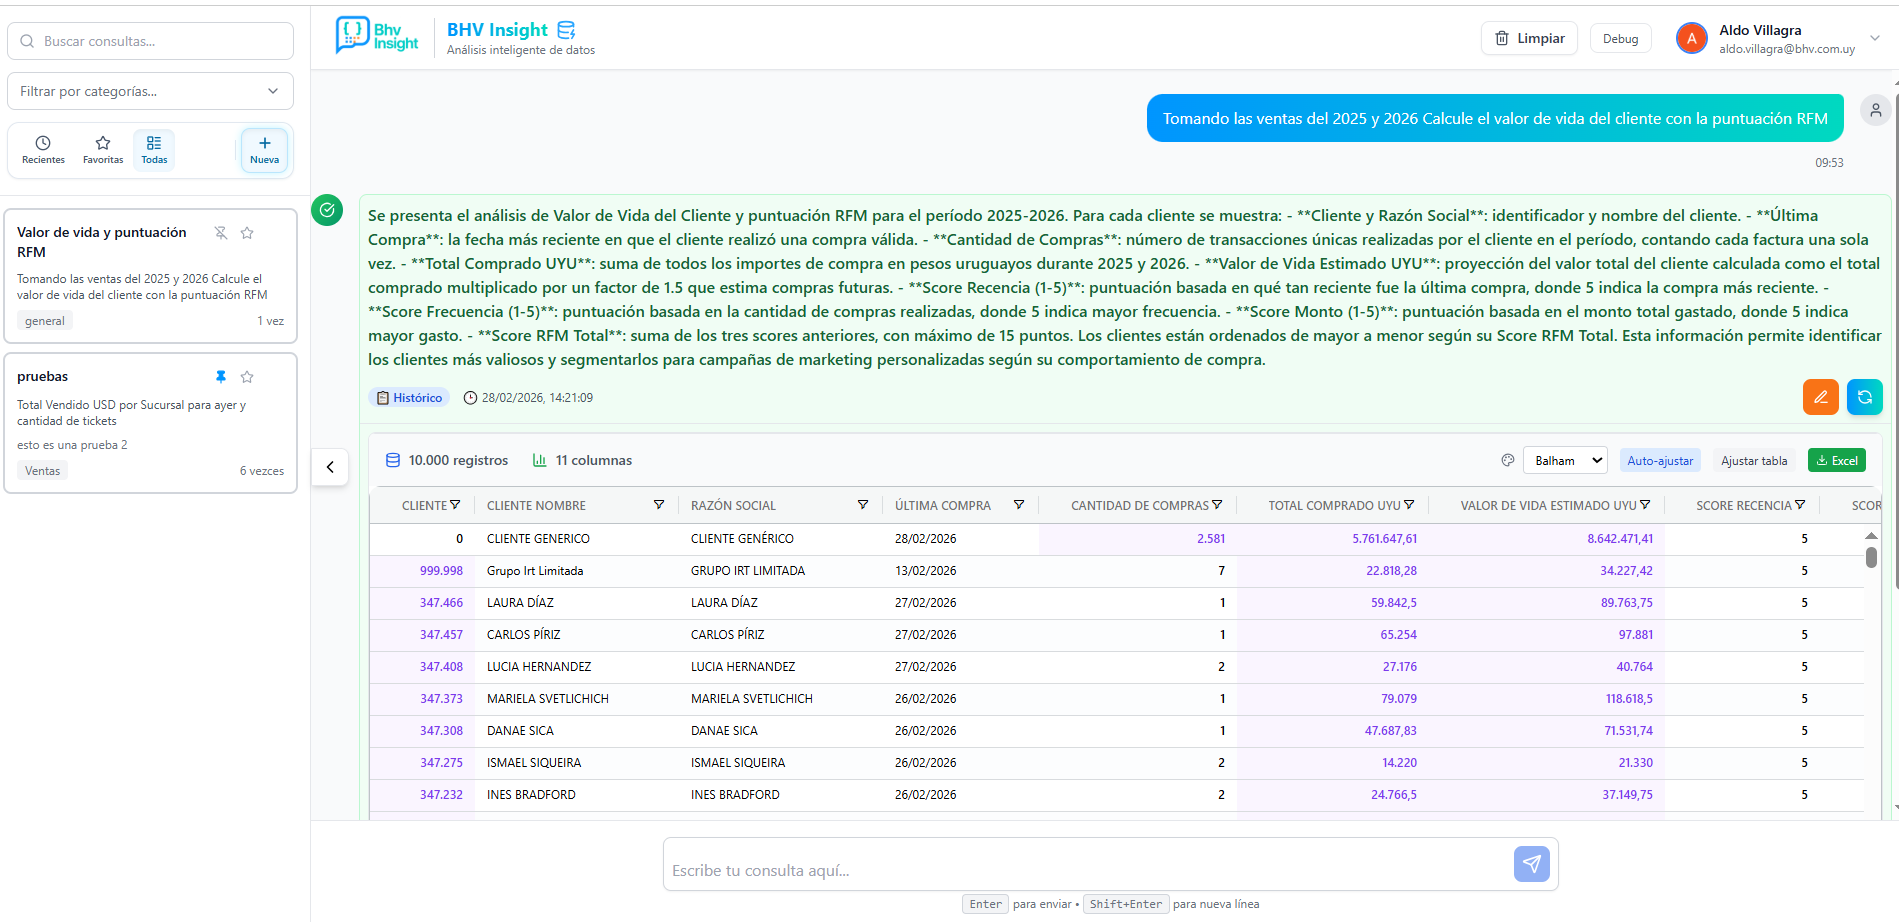Click the table vertical scrollbar
This screenshot has width=1899, height=922.
click(x=1871, y=557)
